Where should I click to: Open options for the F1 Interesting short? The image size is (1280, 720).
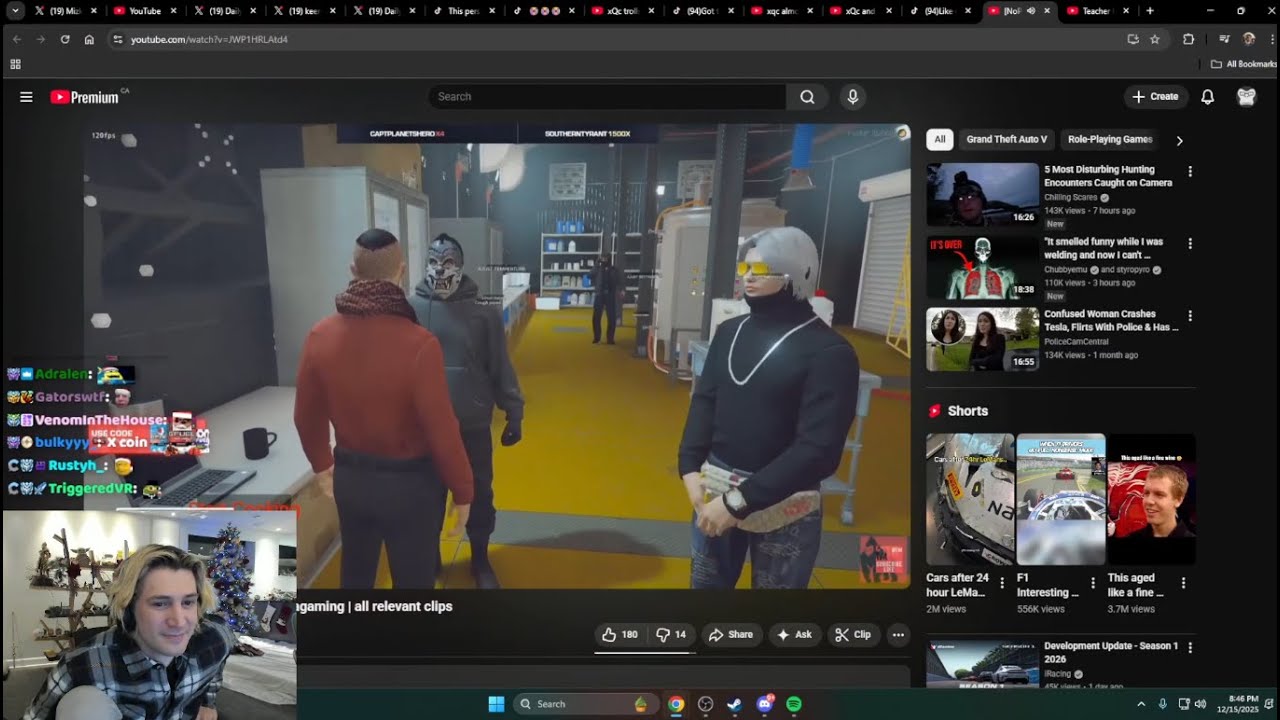point(1093,583)
